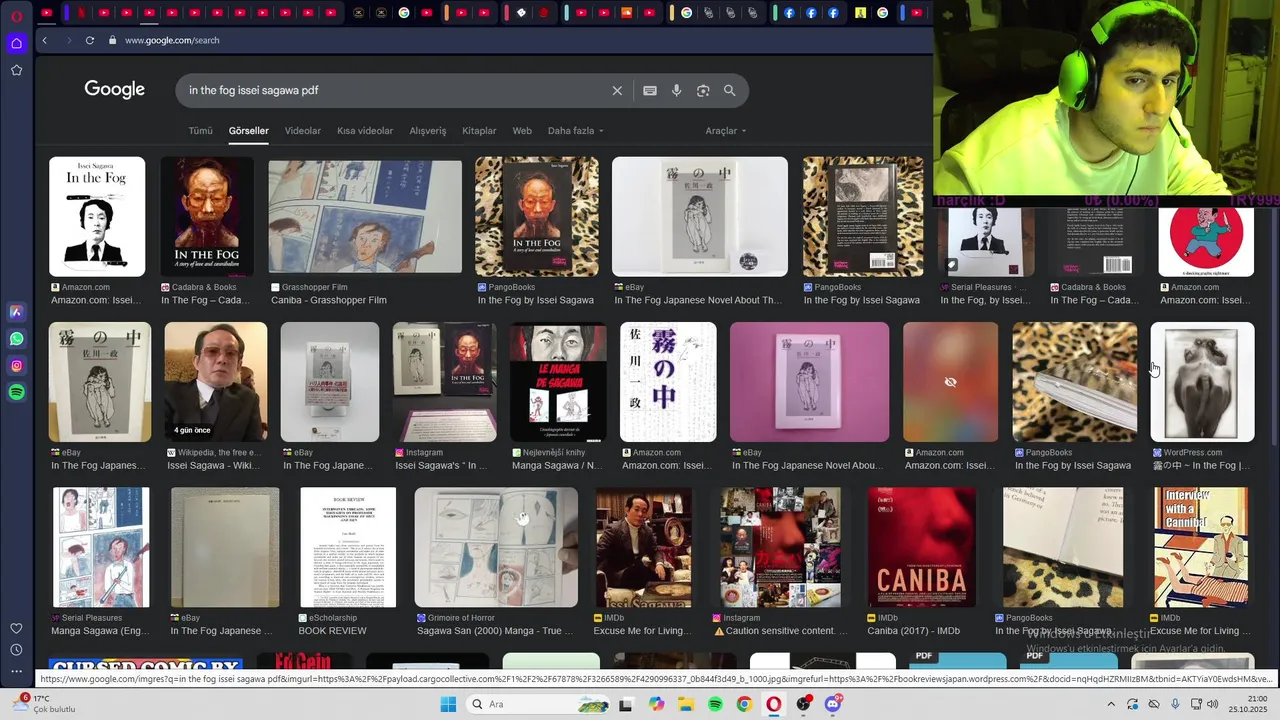Click the Google search text field
The height and width of the screenshot is (720, 1280).
398,90
